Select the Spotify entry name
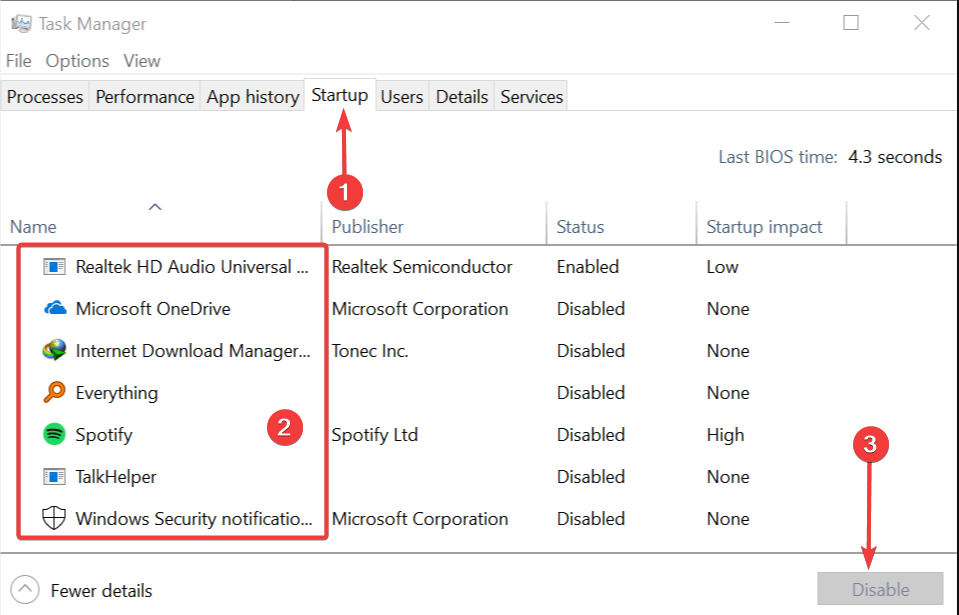Image resolution: width=959 pixels, height=615 pixels. tap(104, 435)
